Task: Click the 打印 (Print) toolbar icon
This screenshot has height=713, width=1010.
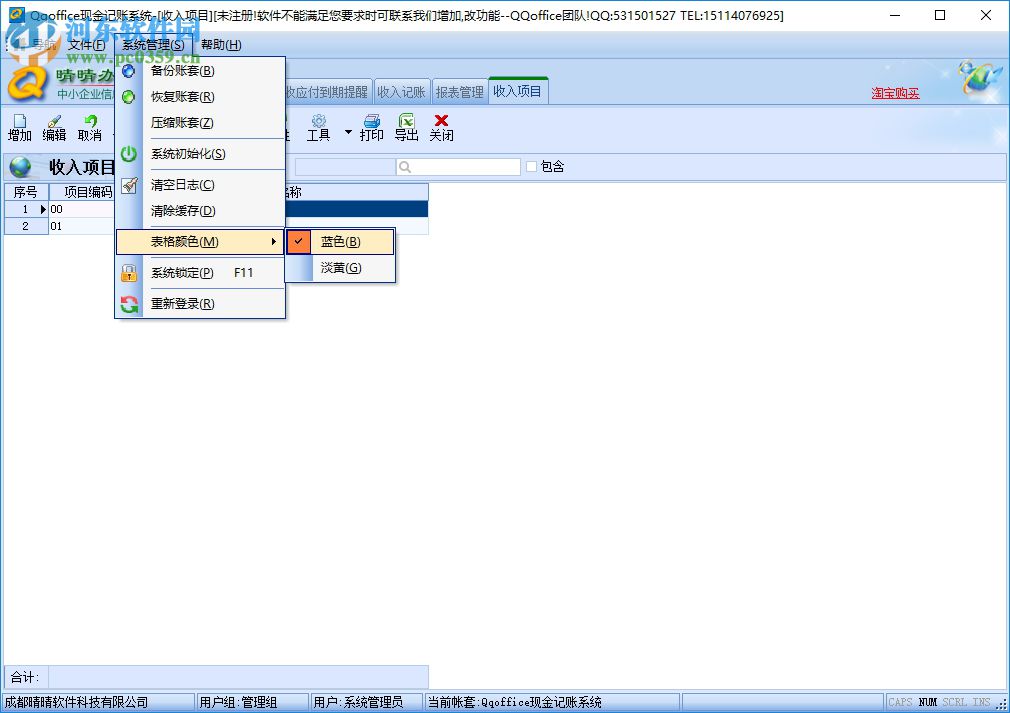Action: click(x=371, y=127)
